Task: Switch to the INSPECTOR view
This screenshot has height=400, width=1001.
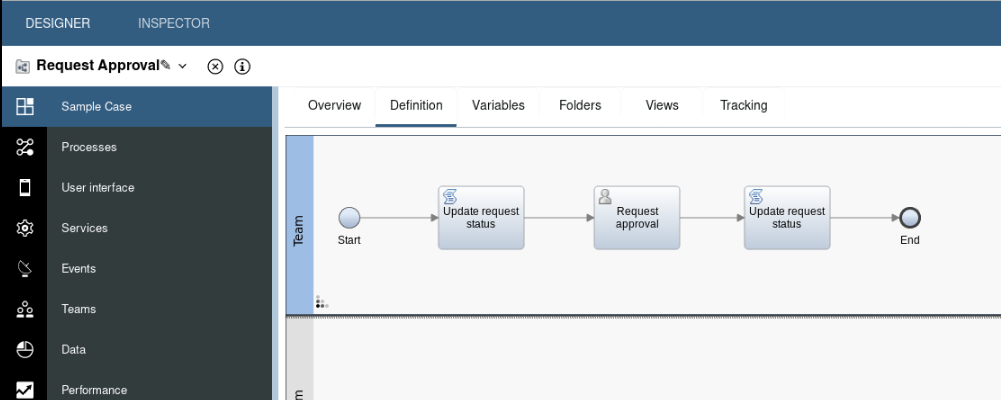Action: click(x=174, y=24)
